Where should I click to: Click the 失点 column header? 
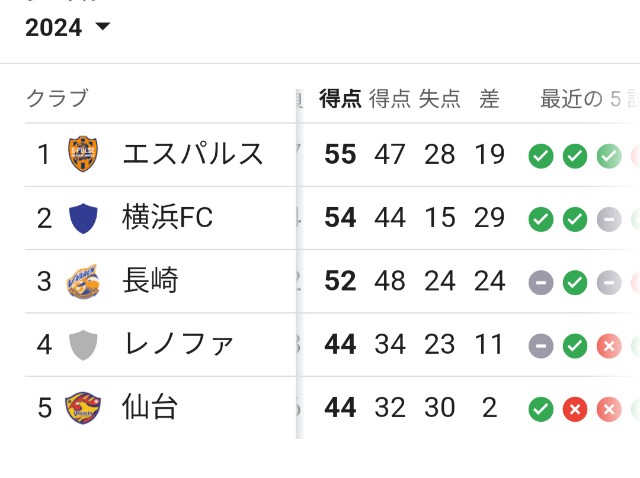coord(440,99)
